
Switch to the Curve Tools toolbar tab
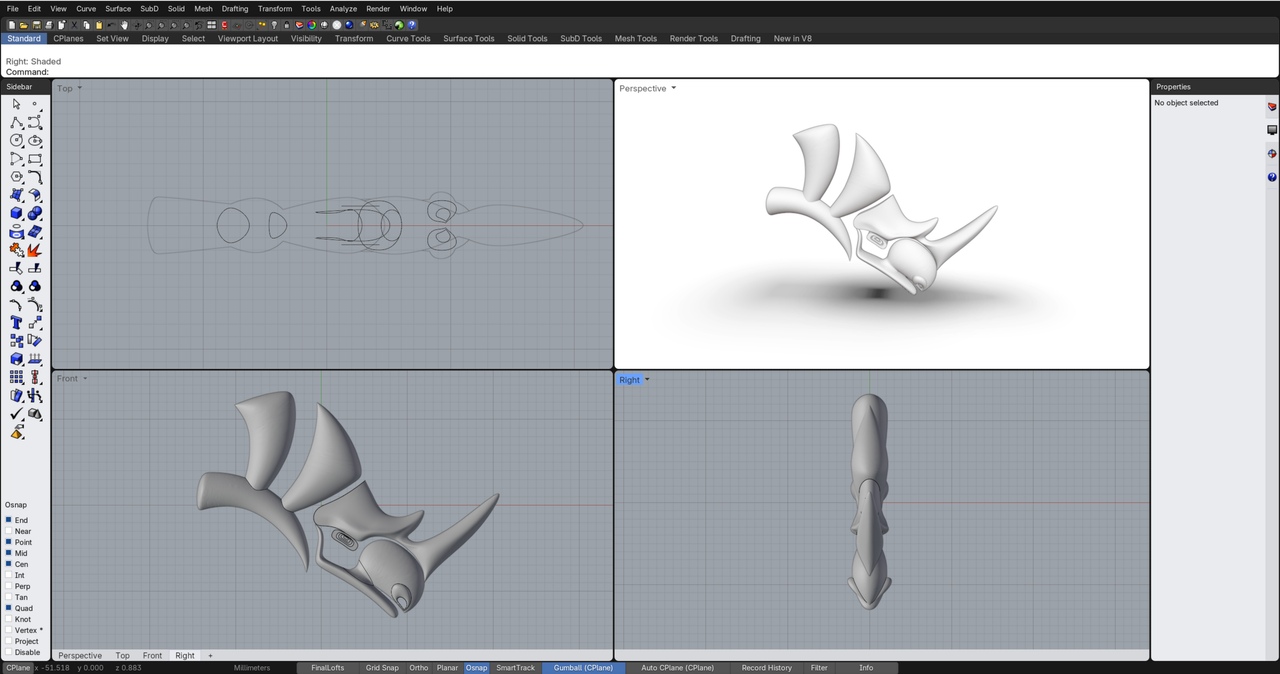point(408,38)
